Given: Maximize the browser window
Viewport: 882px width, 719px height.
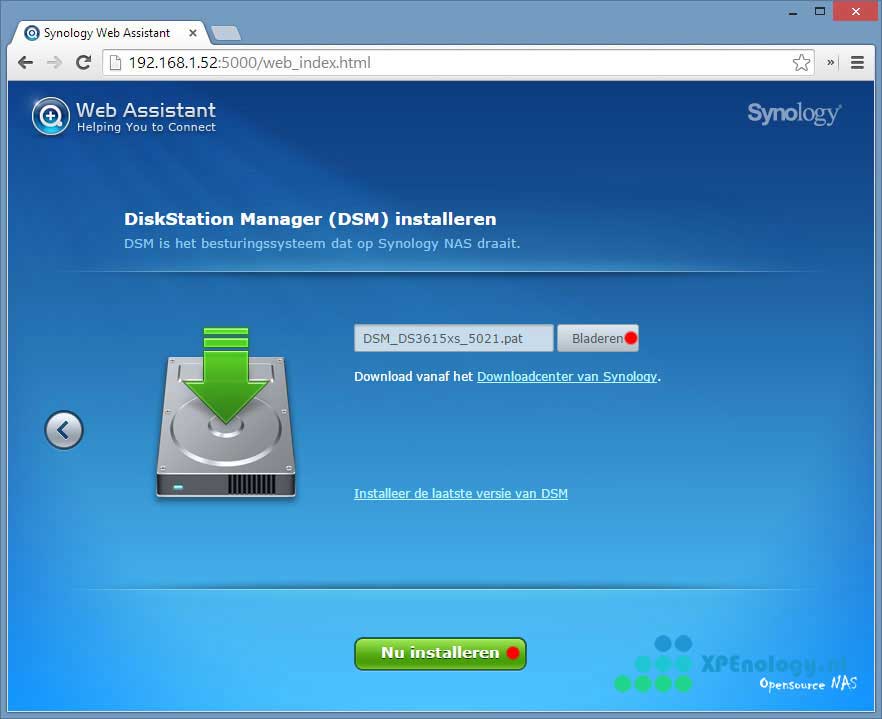Looking at the screenshot, I should tap(821, 11).
